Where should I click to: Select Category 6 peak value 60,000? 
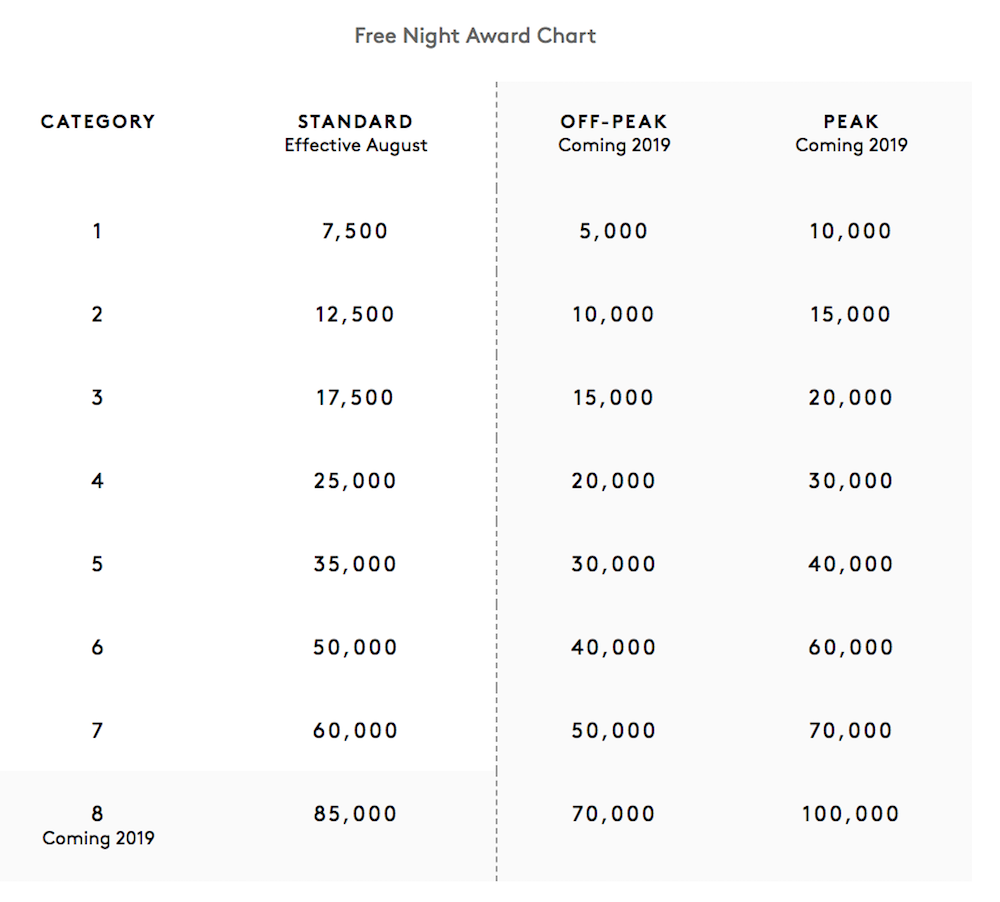[x=851, y=648]
